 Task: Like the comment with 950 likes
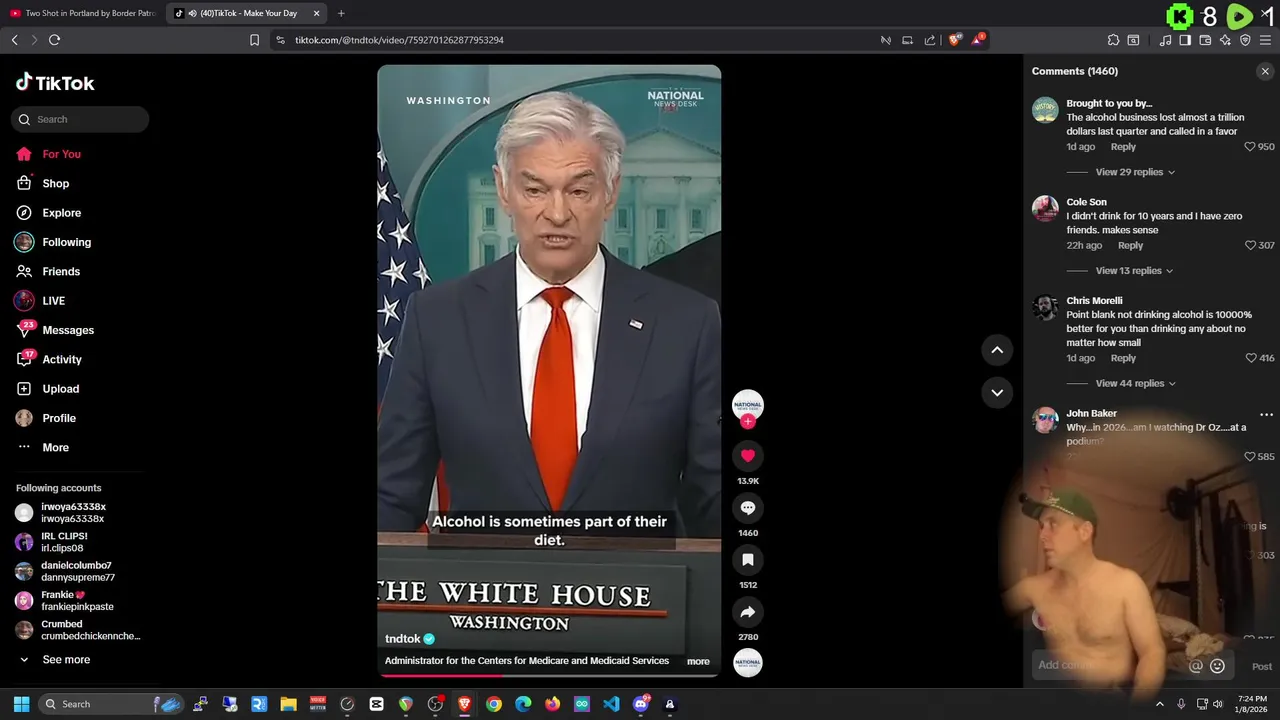point(1249,147)
